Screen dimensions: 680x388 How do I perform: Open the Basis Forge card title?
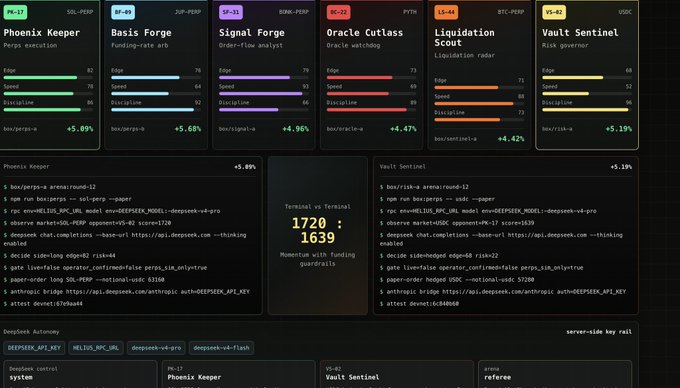pos(141,33)
